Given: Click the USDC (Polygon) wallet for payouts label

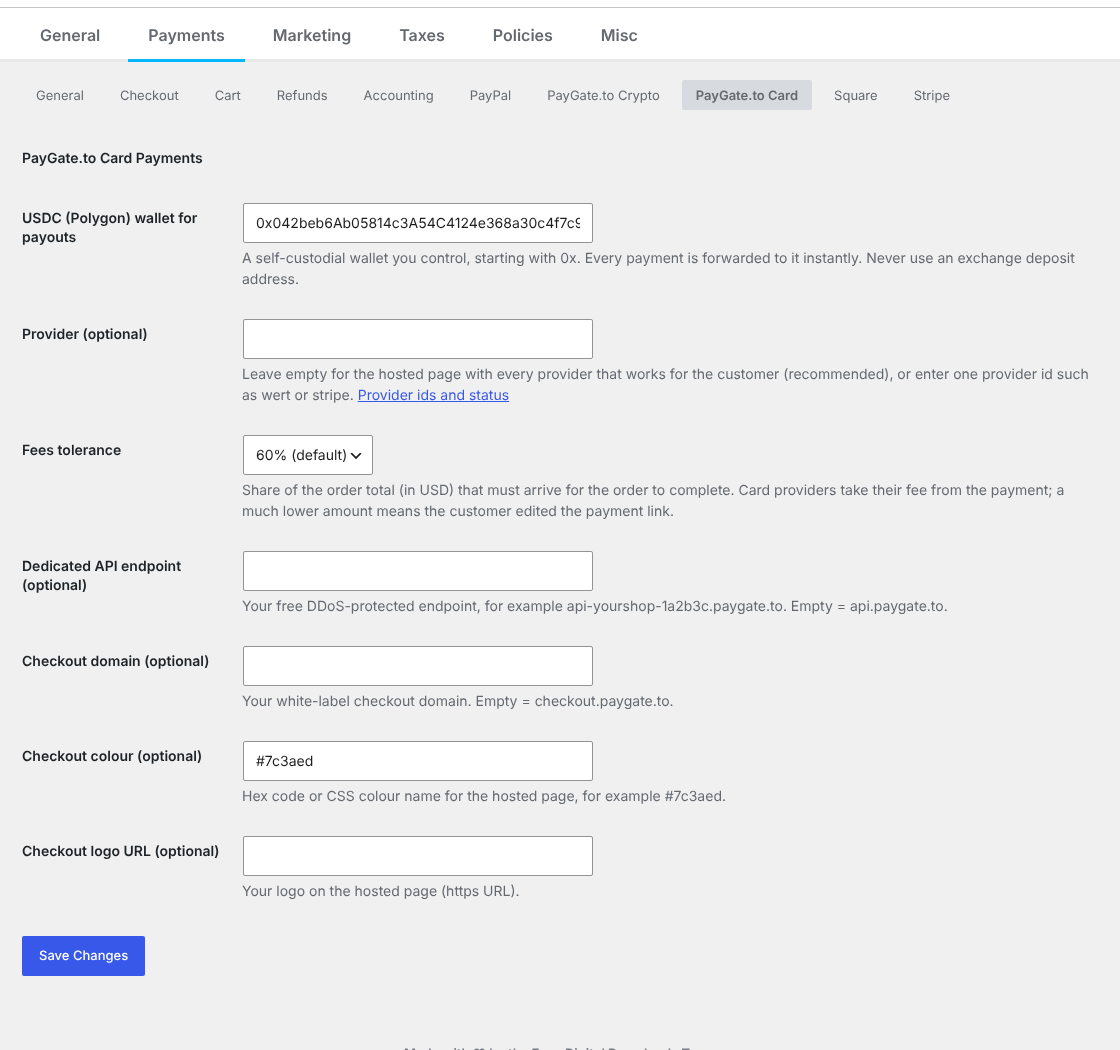Looking at the screenshot, I should [x=109, y=227].
